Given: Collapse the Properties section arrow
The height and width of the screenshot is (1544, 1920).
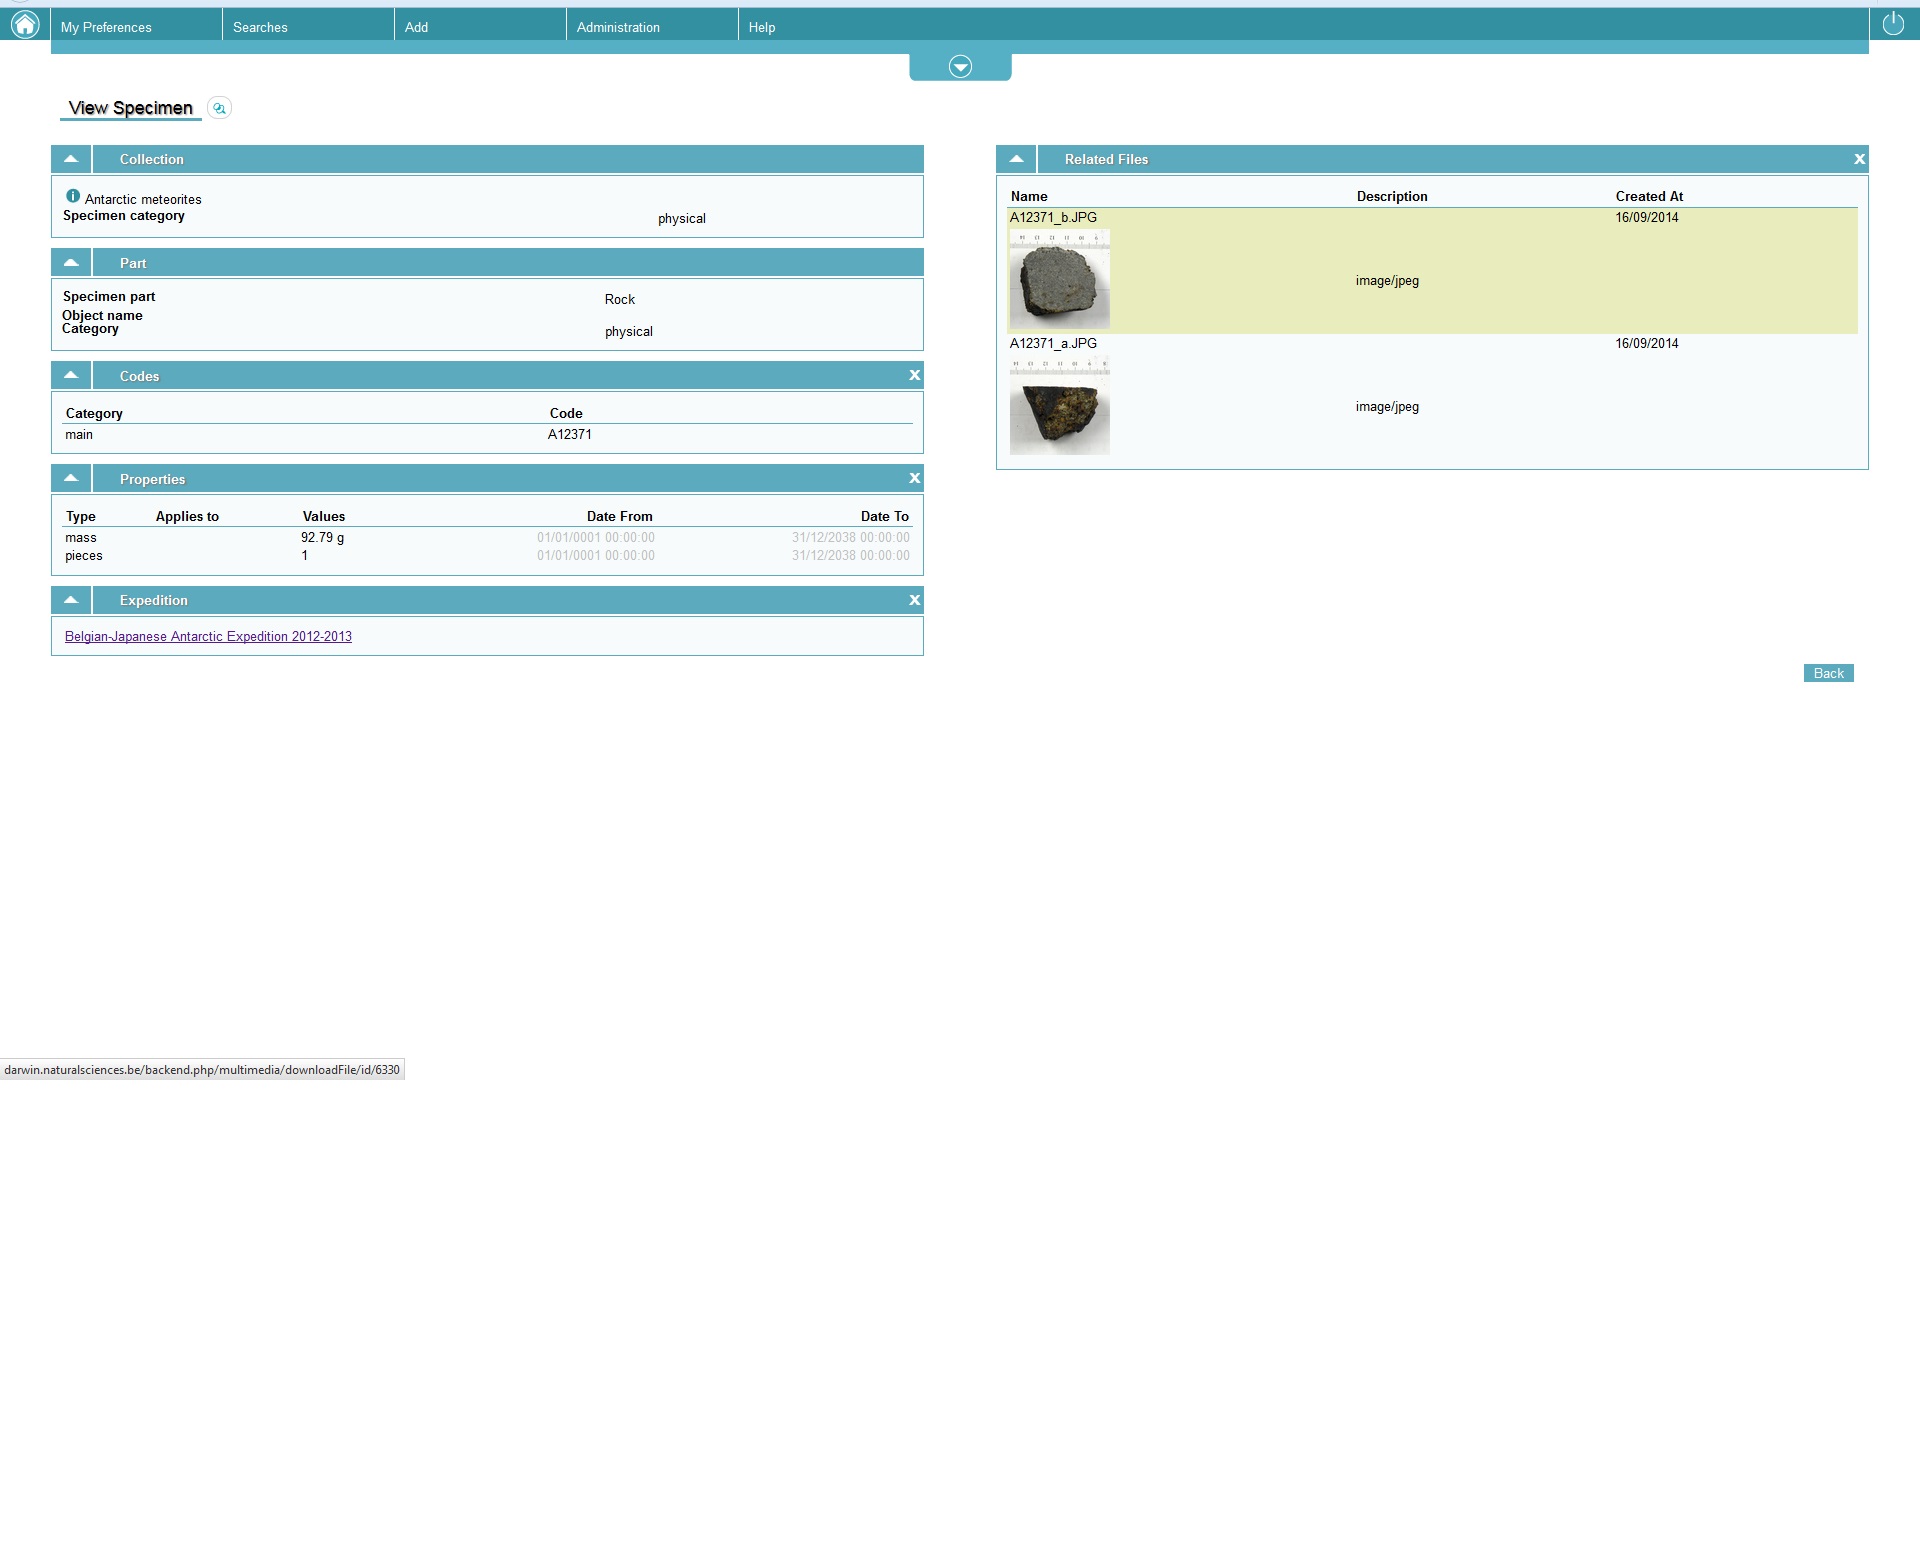Looking at the screenshot, I should click(x=71, y=479).
